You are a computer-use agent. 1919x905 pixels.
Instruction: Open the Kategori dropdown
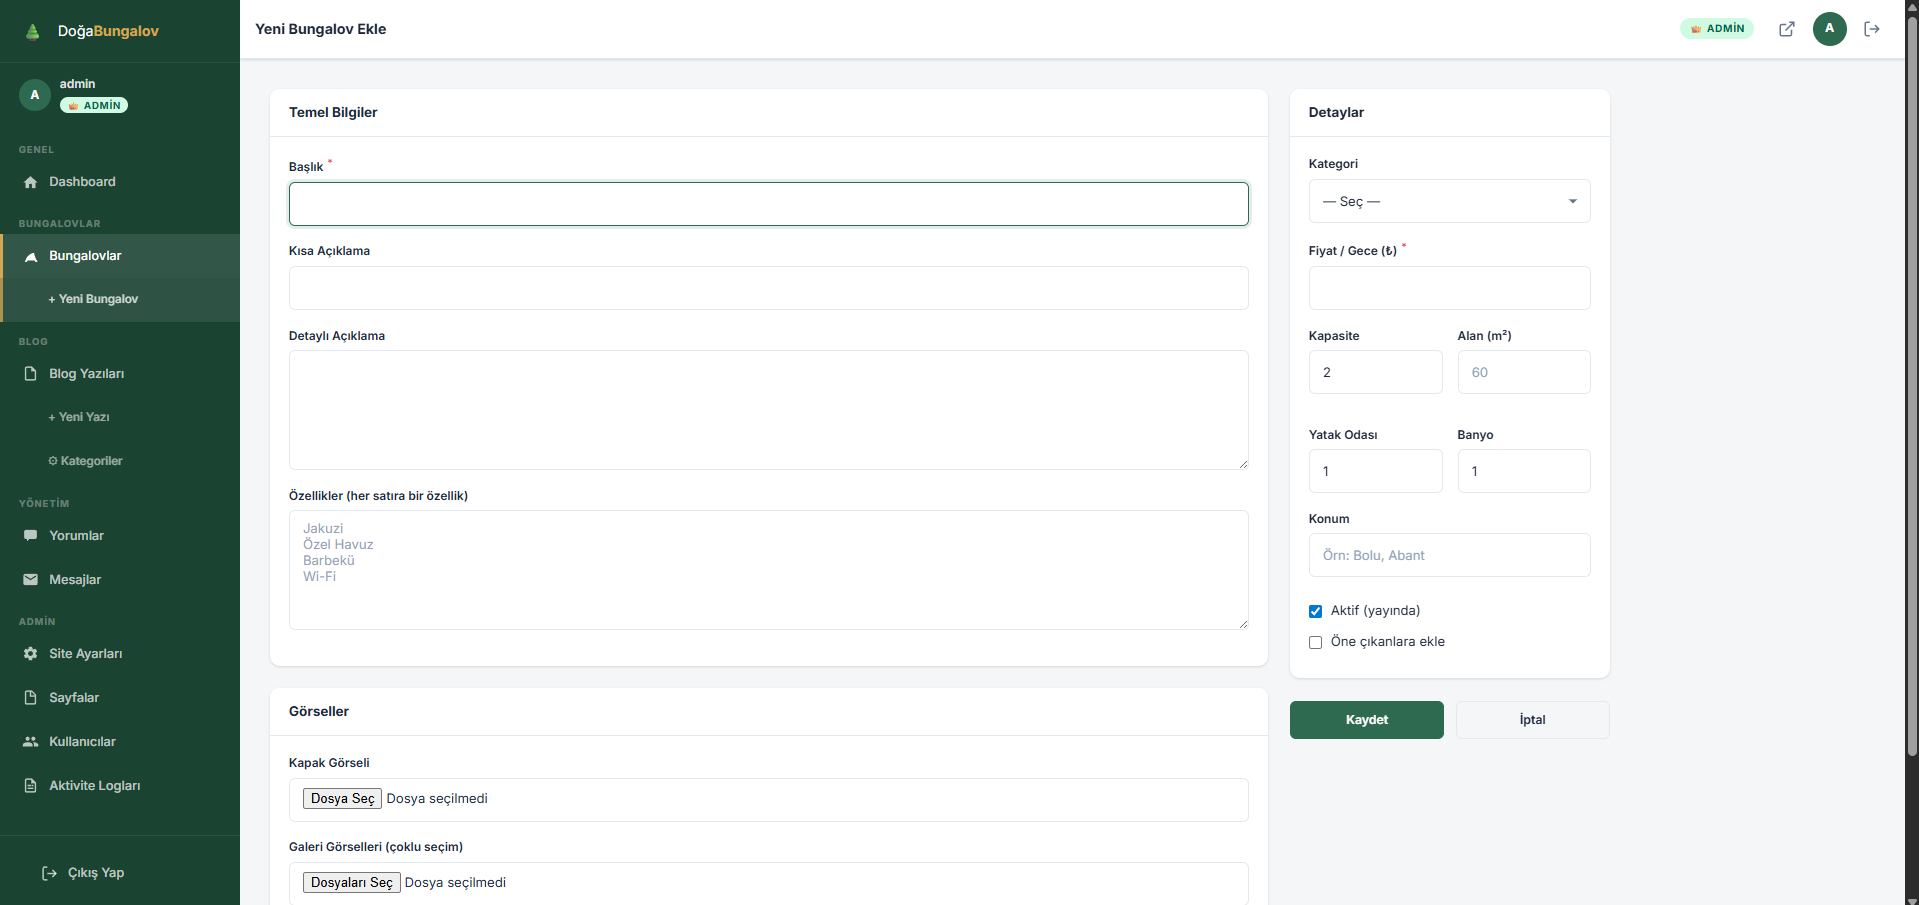pyautogui.click(x=1448, y=201)
